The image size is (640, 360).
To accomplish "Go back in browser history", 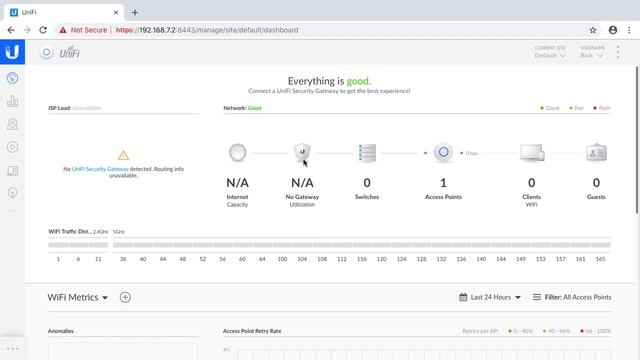I will (x=11, y=30).
